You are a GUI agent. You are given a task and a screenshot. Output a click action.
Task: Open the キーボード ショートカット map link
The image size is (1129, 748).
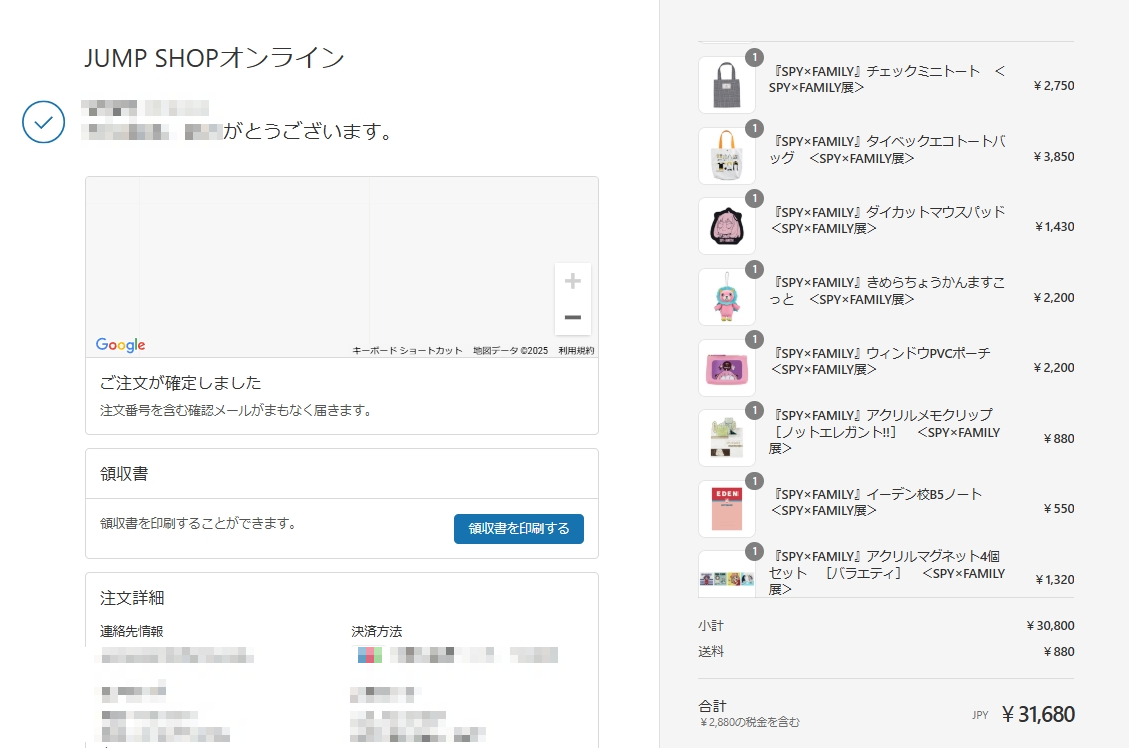pos(407,351)
